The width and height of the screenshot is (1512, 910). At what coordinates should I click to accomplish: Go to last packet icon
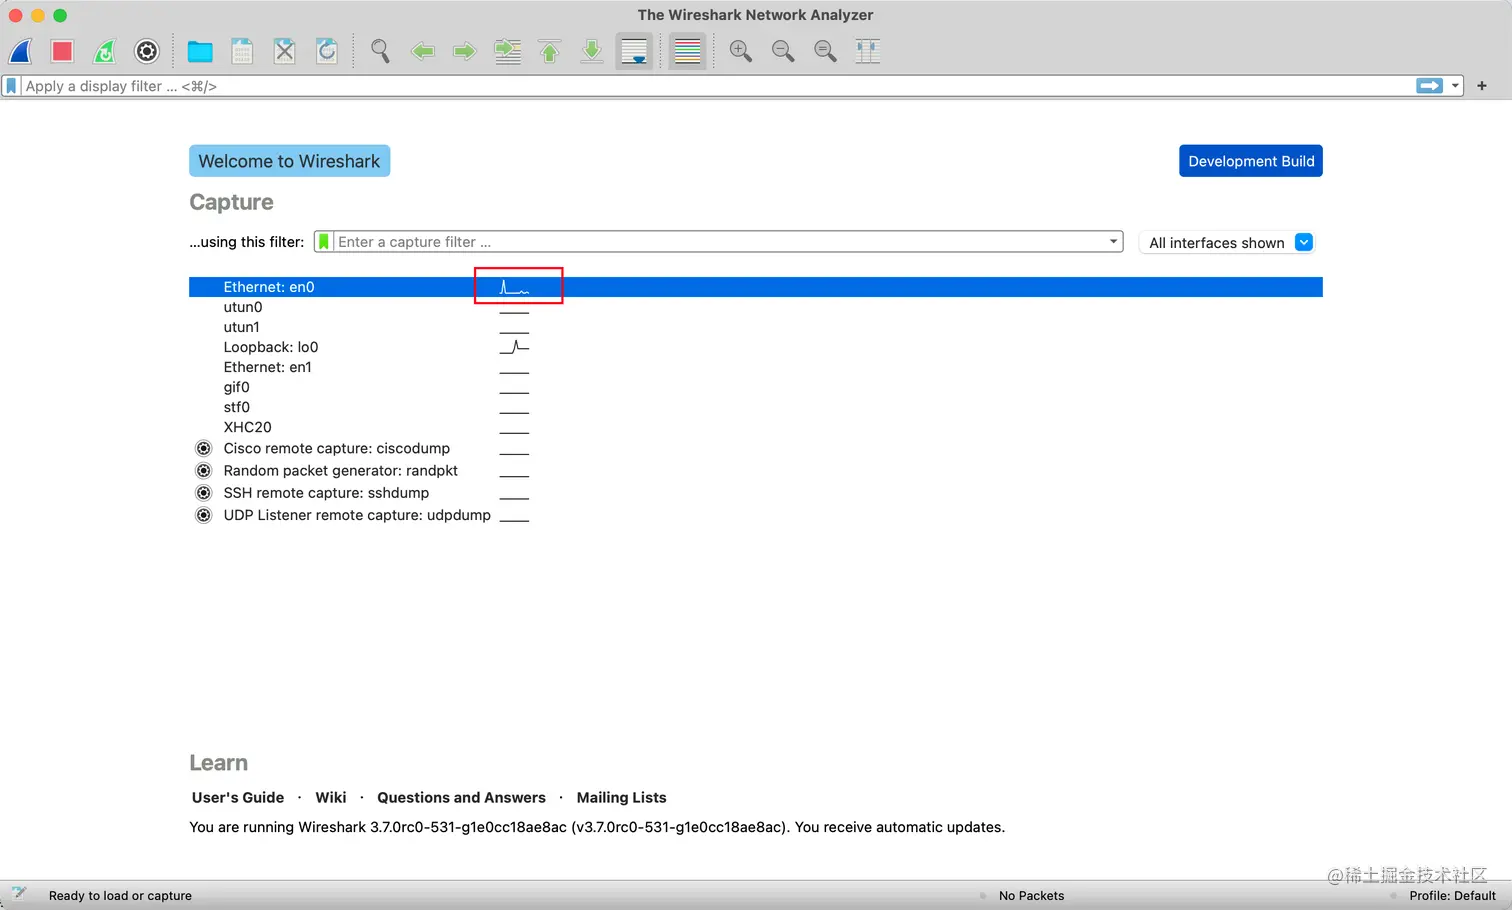592,51
